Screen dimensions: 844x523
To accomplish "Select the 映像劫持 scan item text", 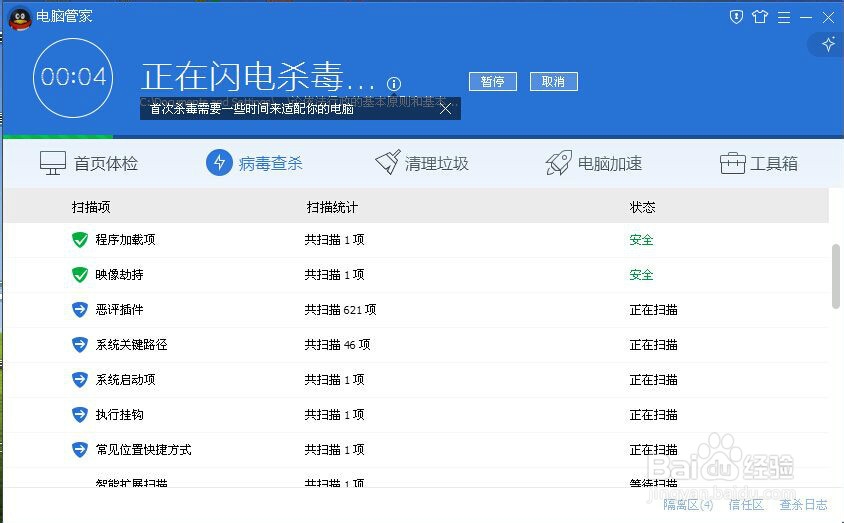I will pos(119,275).
